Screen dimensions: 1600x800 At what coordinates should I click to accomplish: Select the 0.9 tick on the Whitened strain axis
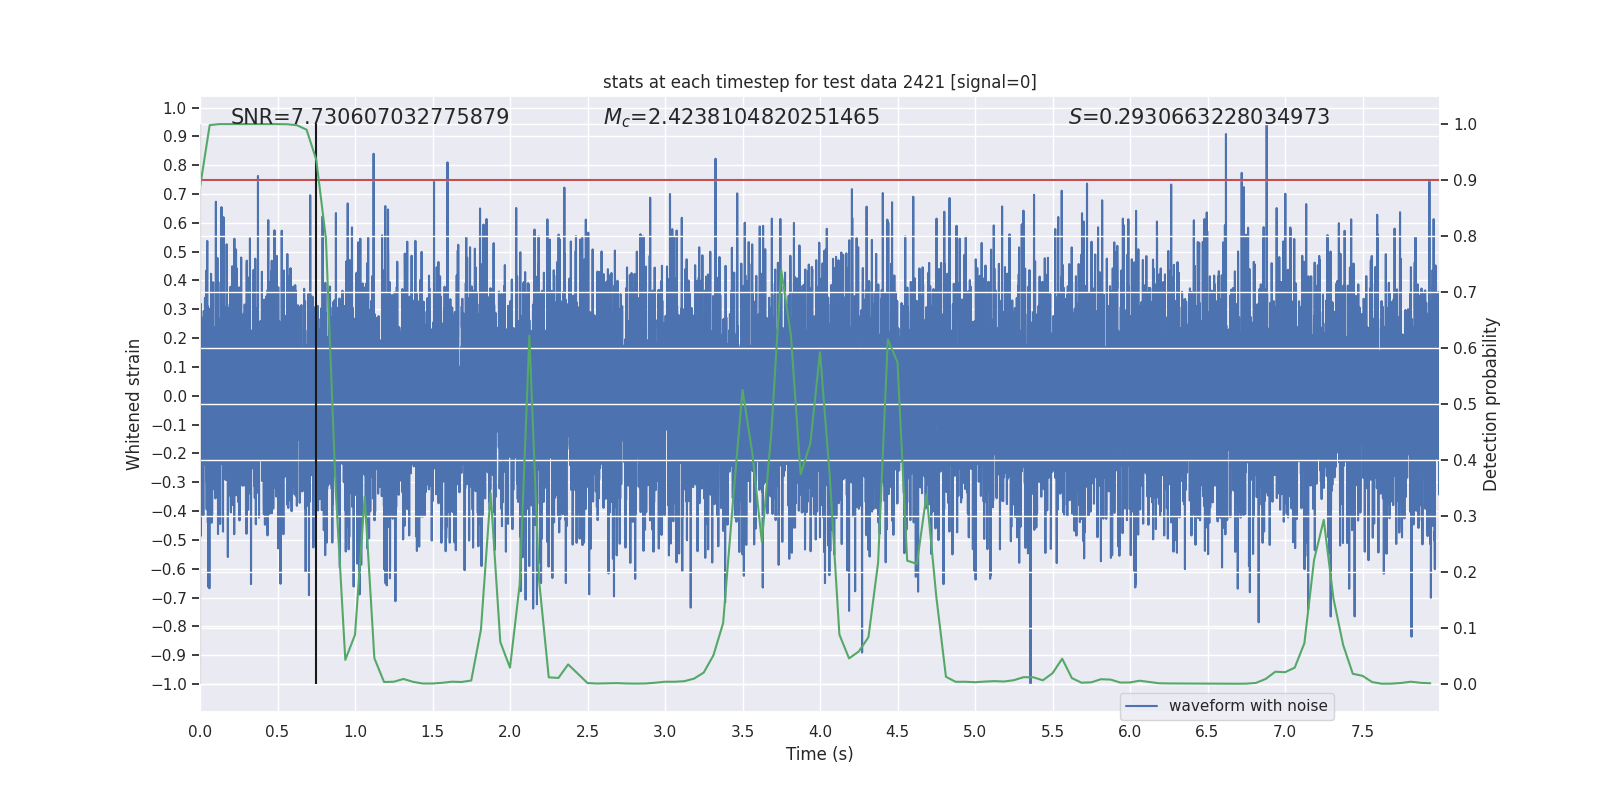click(175, 137)
